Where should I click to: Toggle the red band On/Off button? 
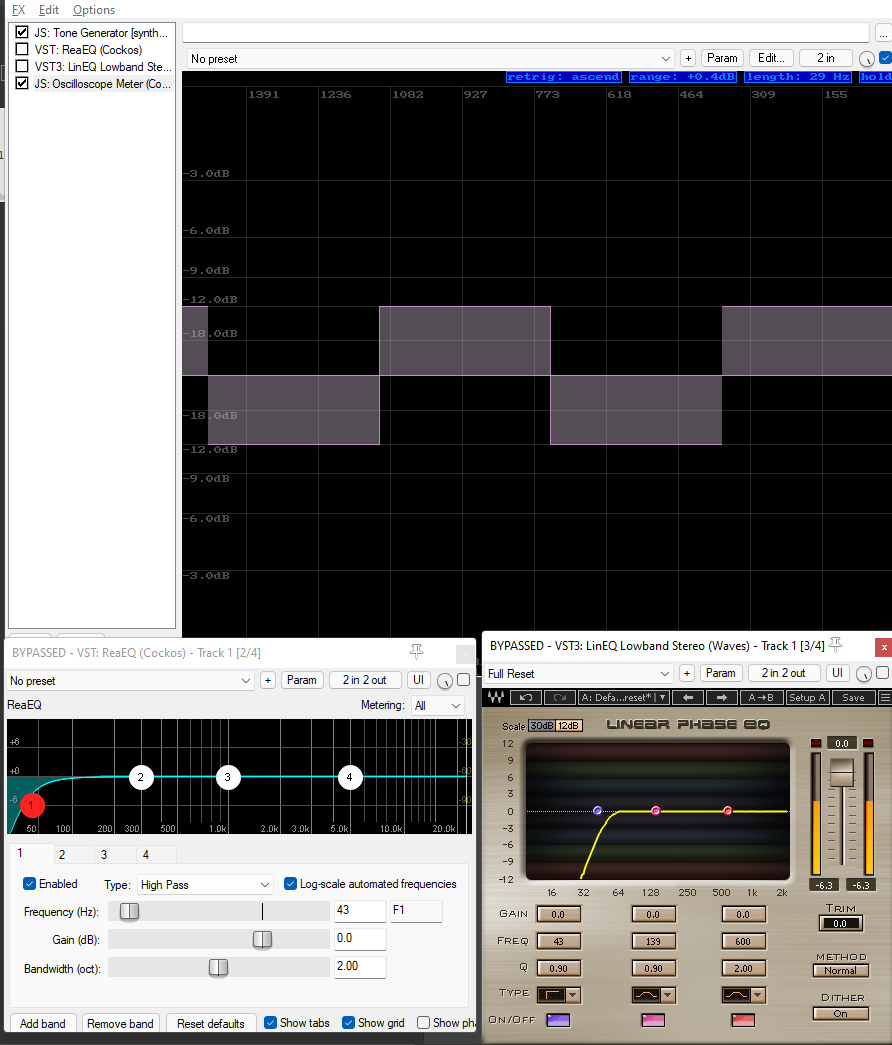(743, 1020)
